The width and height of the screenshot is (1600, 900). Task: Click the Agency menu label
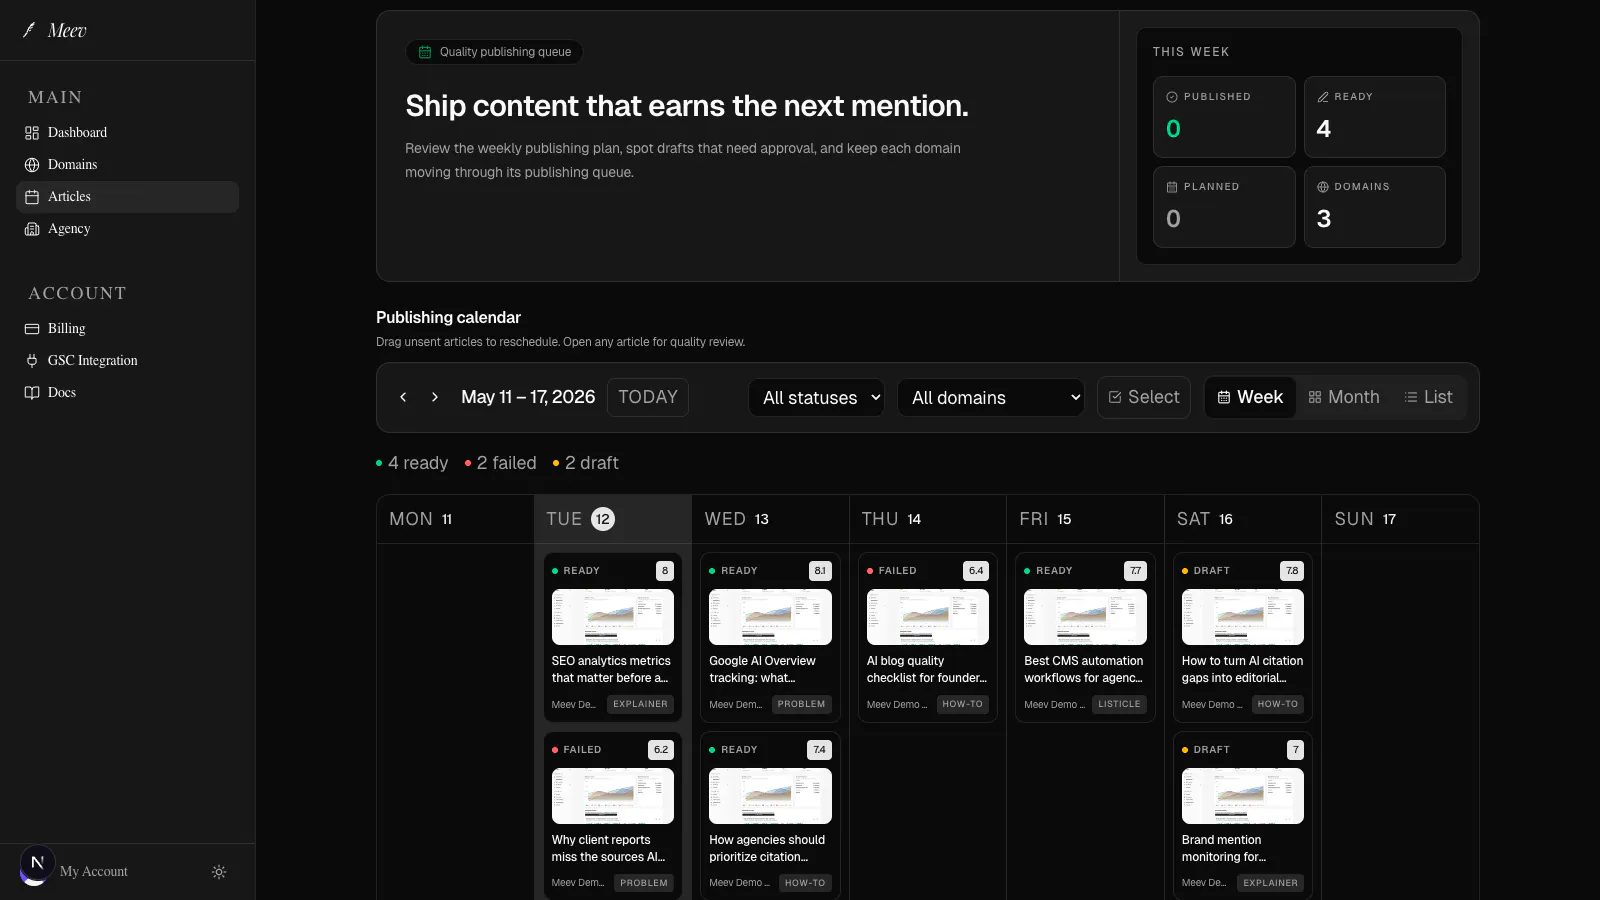tap(69, 229)
